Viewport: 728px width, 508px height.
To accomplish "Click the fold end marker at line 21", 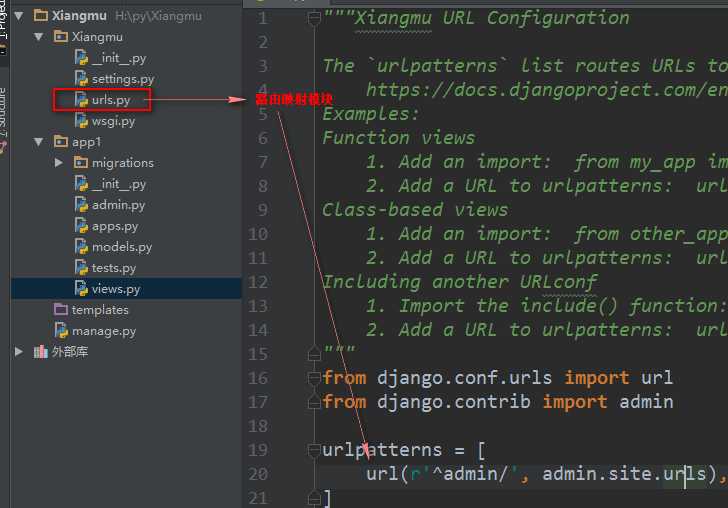I will [x=314, y=498].
